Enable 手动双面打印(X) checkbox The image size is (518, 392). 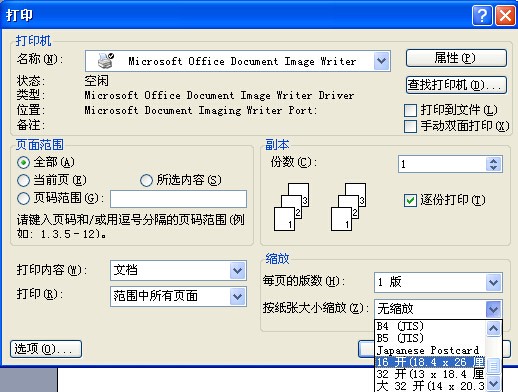point(410,126)
